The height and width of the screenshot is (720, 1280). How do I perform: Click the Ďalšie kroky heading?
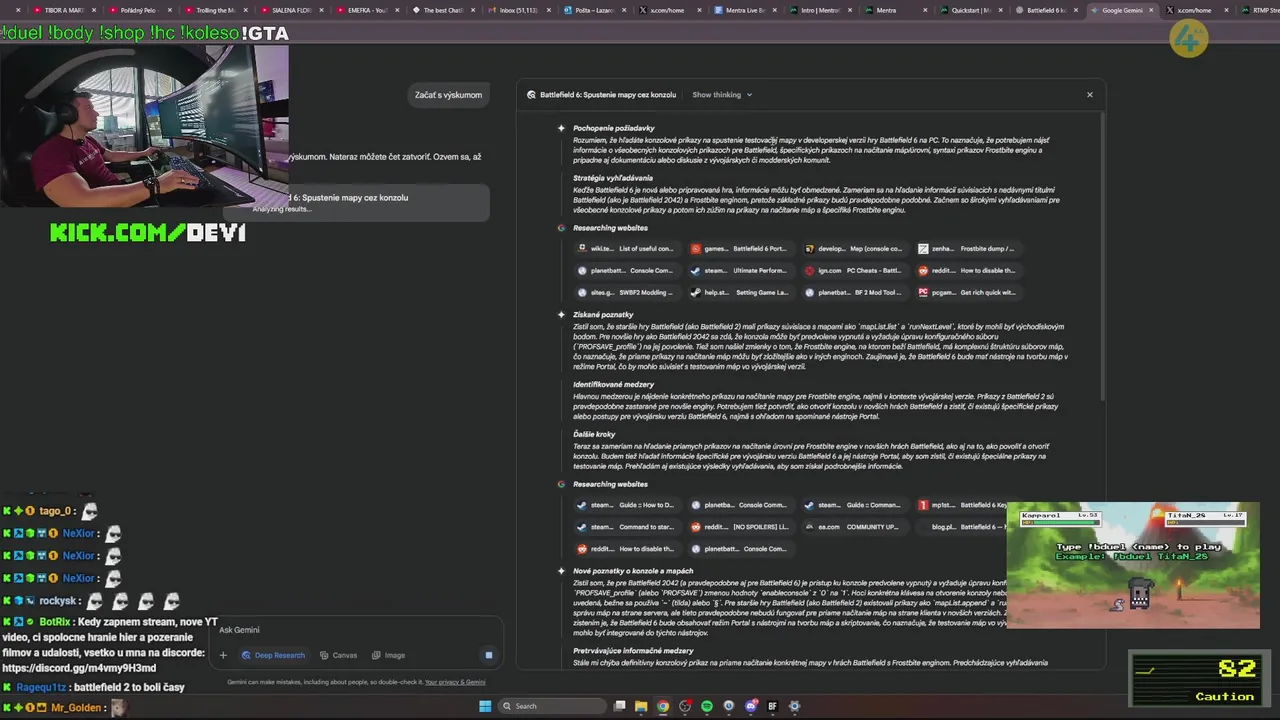(594, 434)
